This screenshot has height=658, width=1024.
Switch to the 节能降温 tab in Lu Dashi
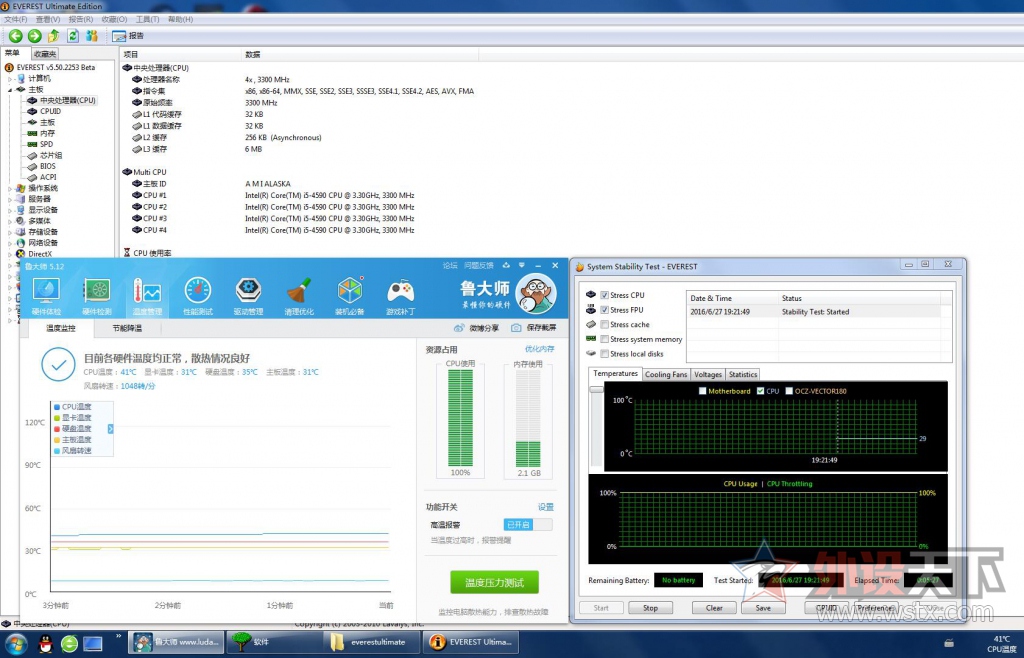point(127,328)
